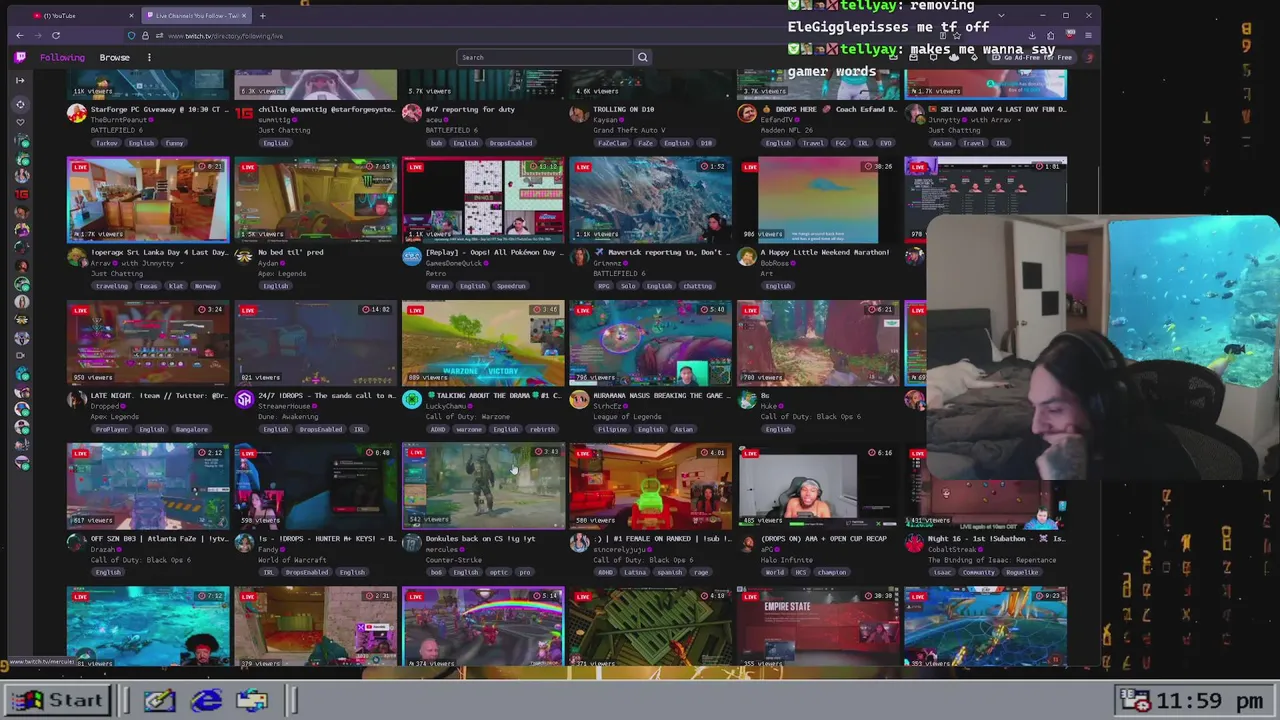Click BobRoss channel avatar
Screen dimensions: 1280x720
click(747, 256)
